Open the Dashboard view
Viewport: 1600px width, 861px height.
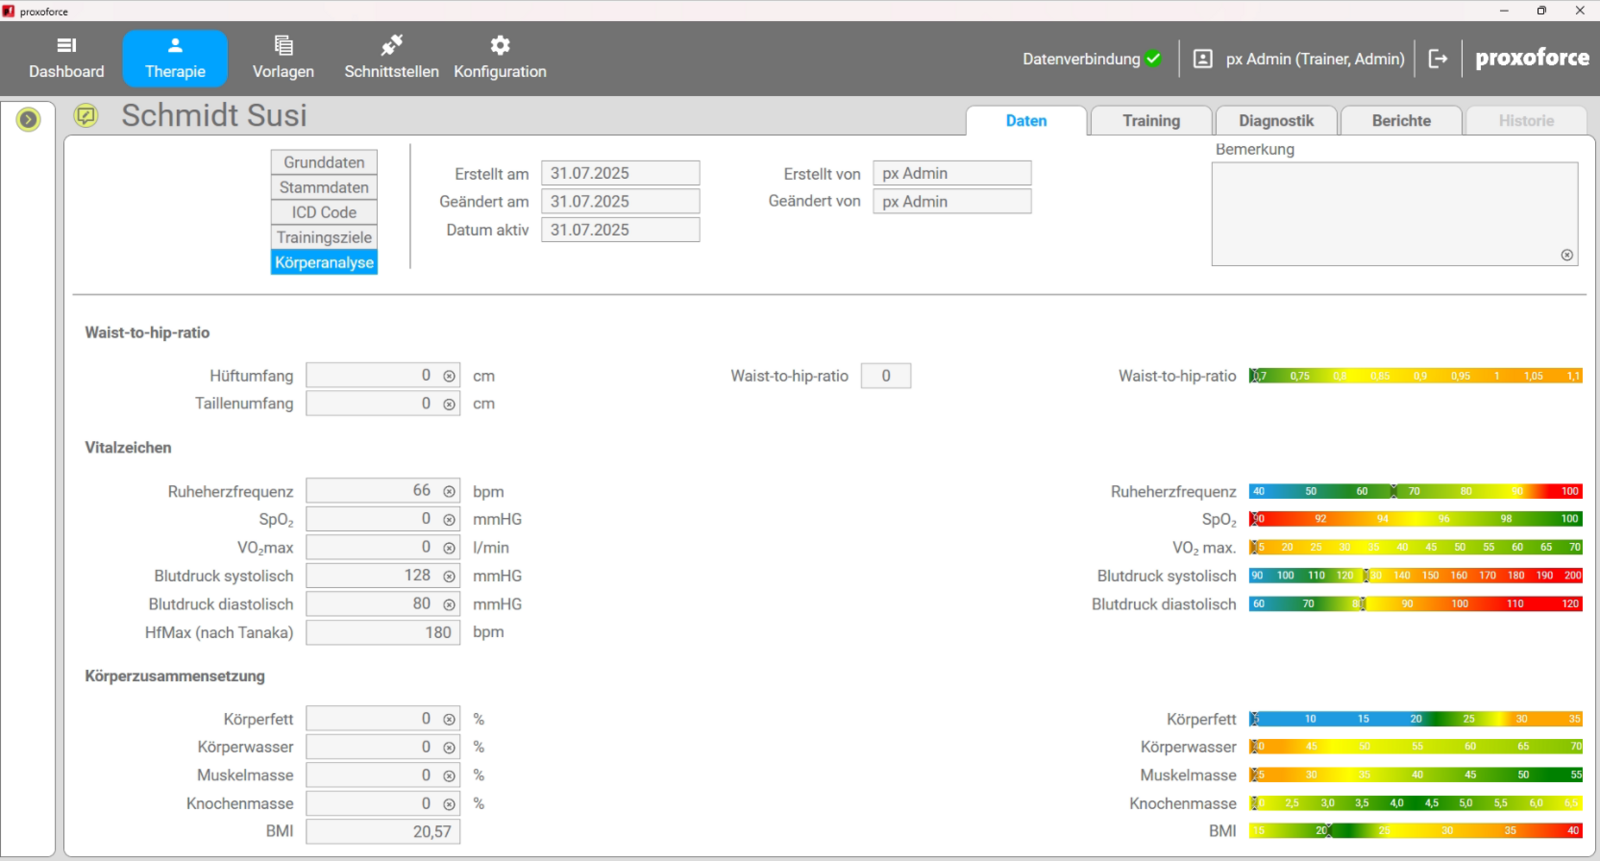[x=66, y=58]
